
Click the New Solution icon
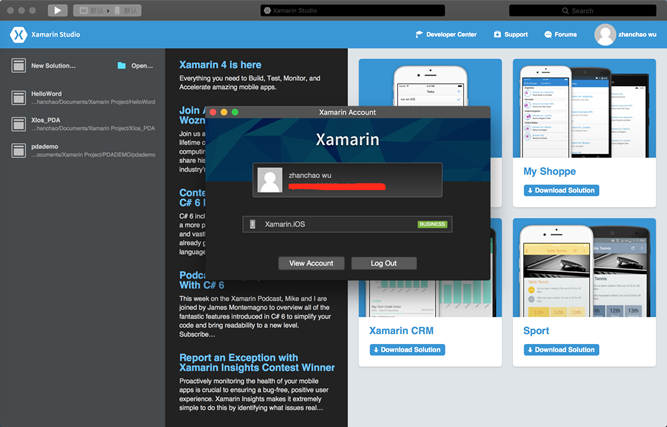(x=18, y=65)
